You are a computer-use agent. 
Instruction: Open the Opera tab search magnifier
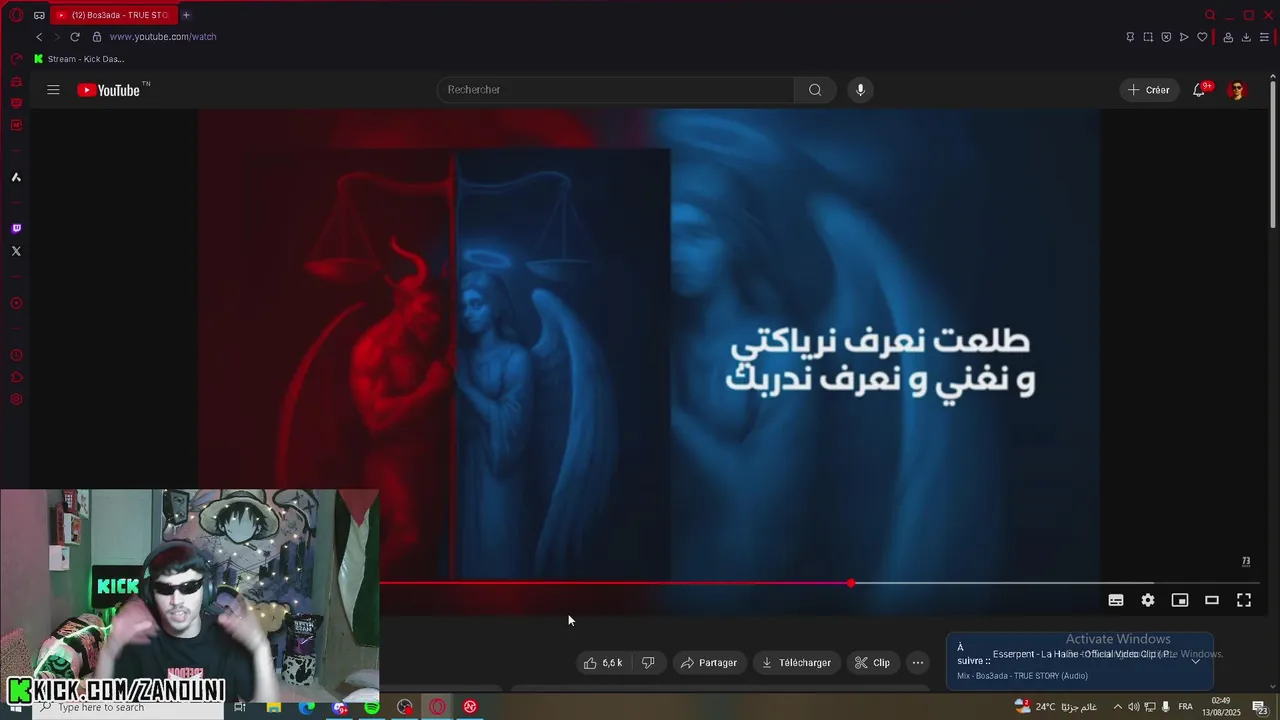coord(1210,15)
